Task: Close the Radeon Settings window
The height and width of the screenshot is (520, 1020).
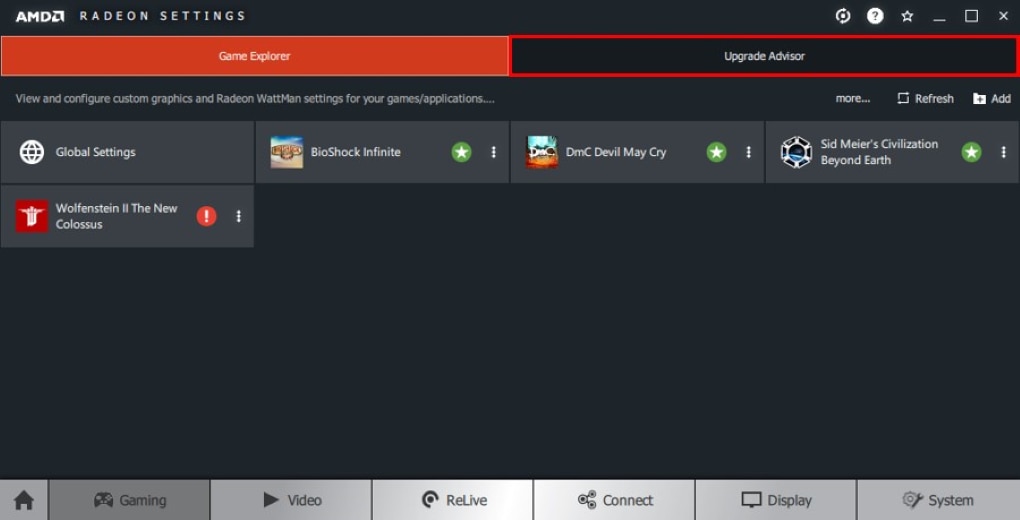Action: point(1003,16)
